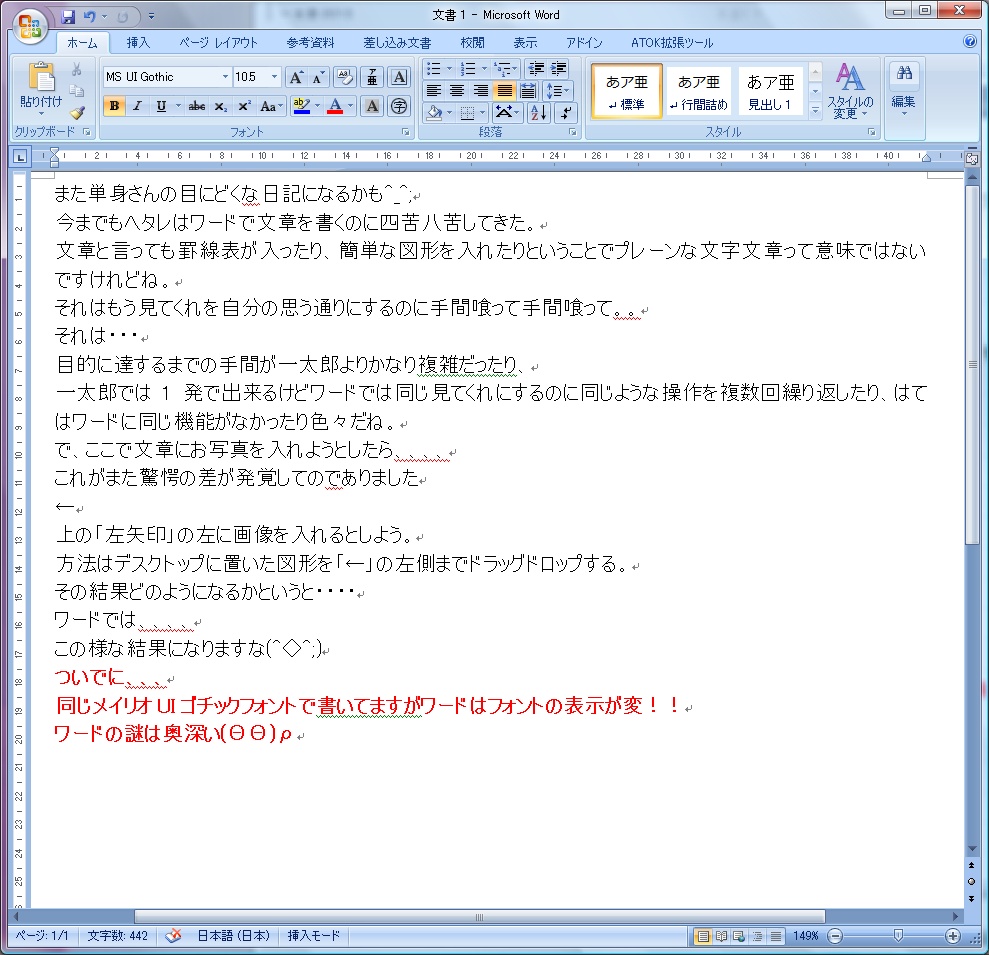Toggle strikethrough formatting
This screenshot has width=989, height=955.
click(x=197, y=107)
